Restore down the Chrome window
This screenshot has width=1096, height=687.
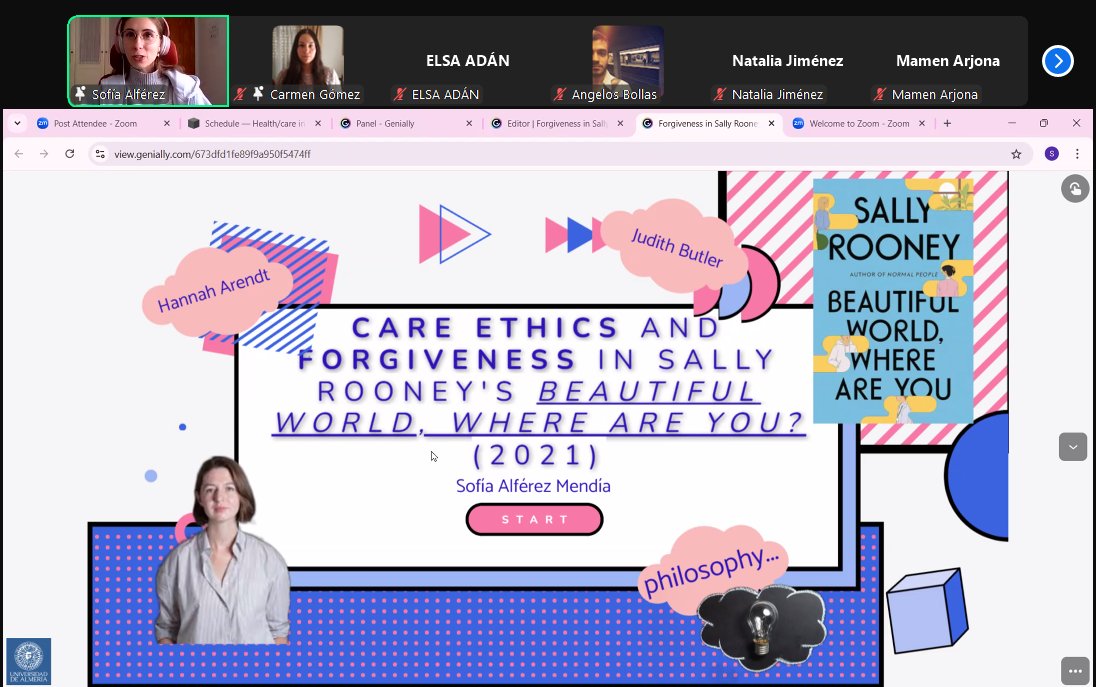click(1044, 123)
